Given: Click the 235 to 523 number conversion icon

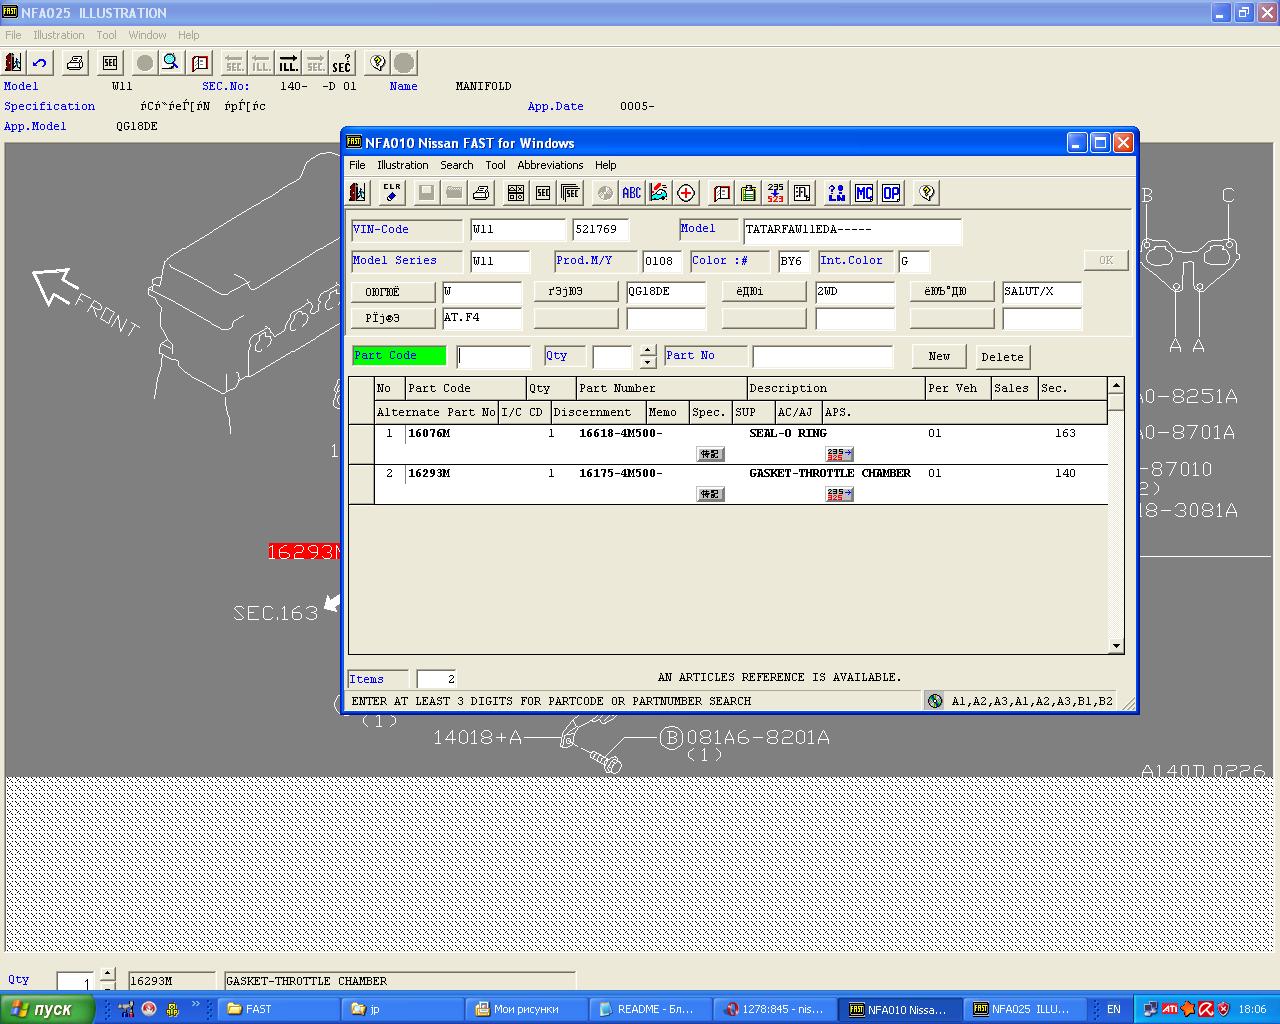Looking at the screenshot, I should [776, 193].
